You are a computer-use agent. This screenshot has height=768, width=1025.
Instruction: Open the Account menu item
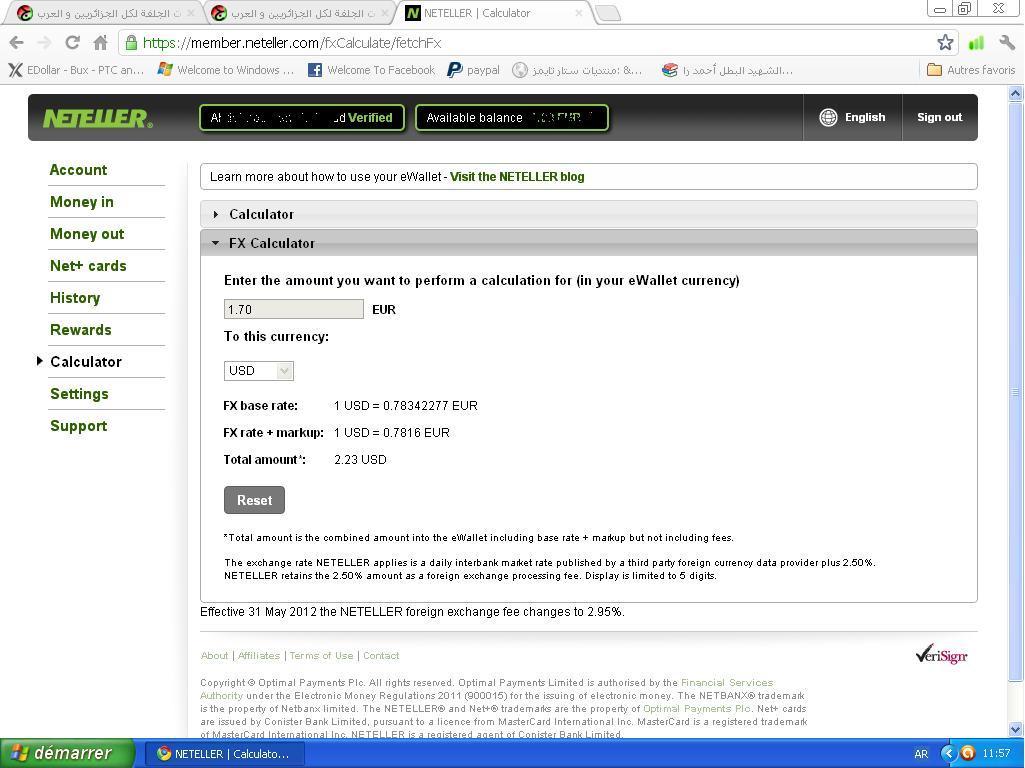coord(78,170)
